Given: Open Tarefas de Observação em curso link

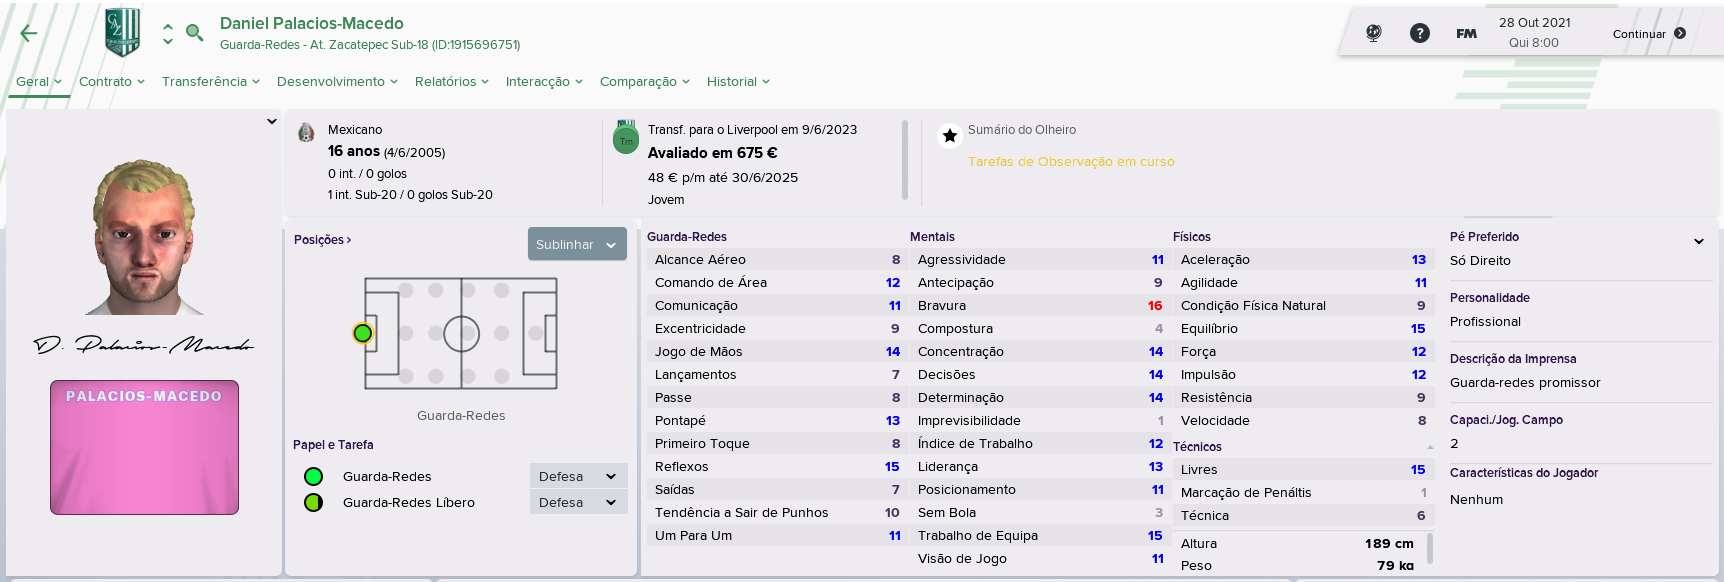Looking at the screenshot, I should click(1071, 162).
